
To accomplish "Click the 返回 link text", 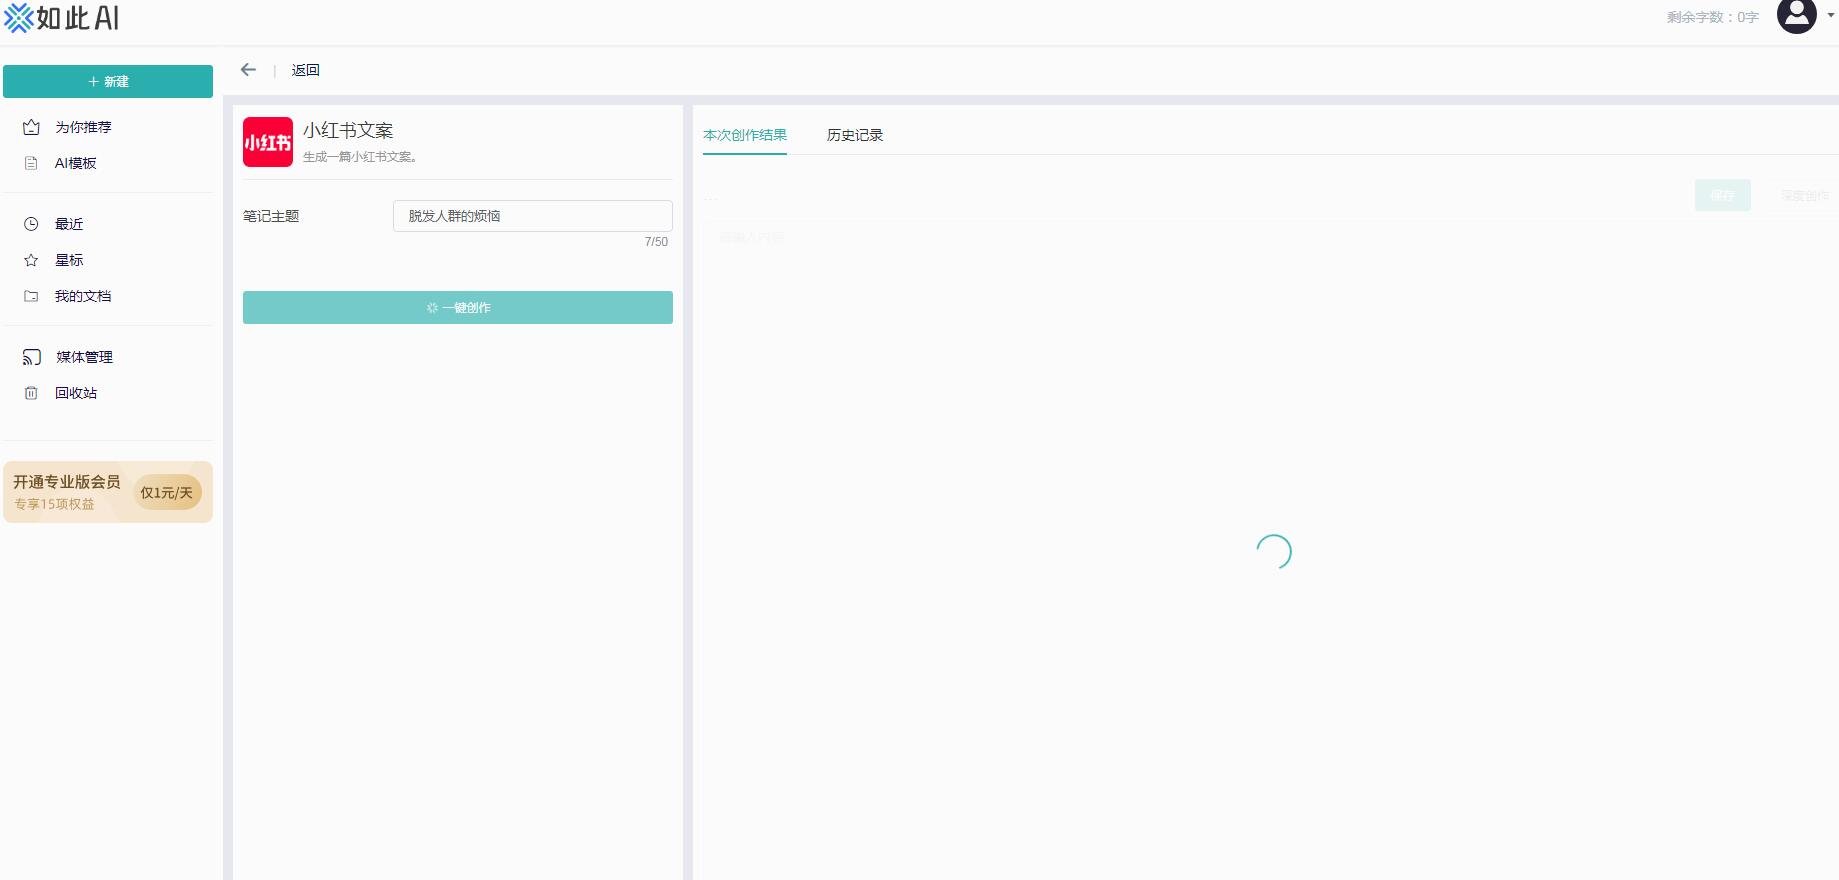I will (x=305, y=70).
